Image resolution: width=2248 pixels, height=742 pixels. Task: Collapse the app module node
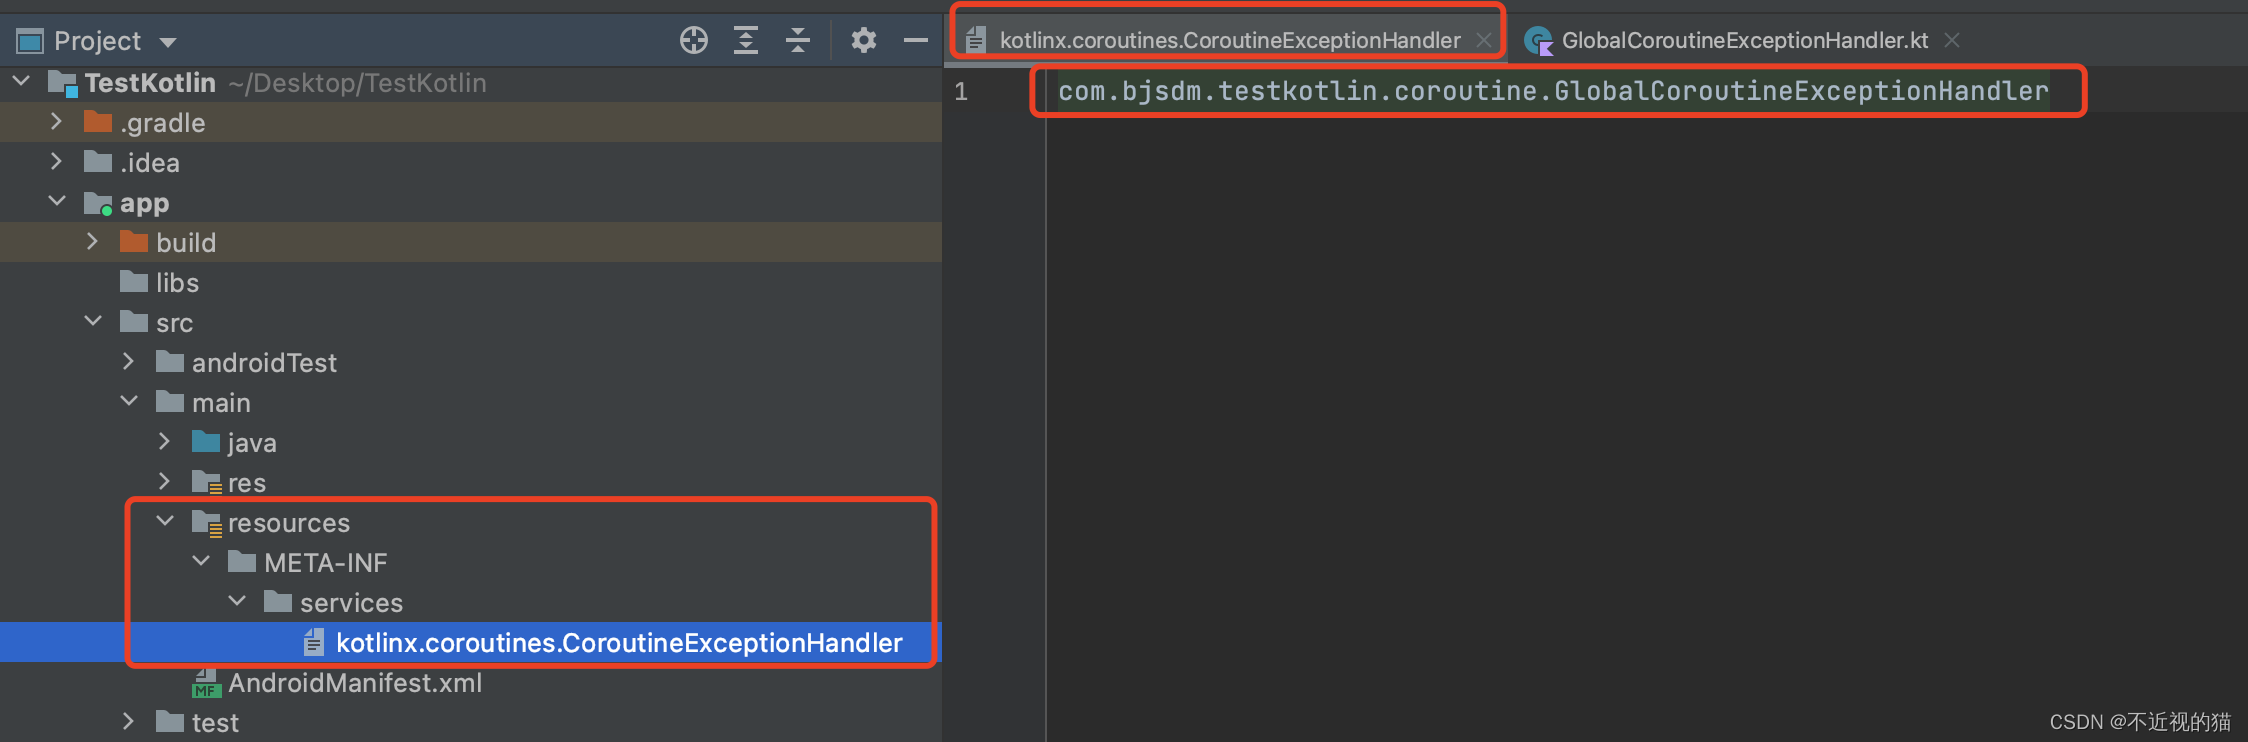[57, 201]
